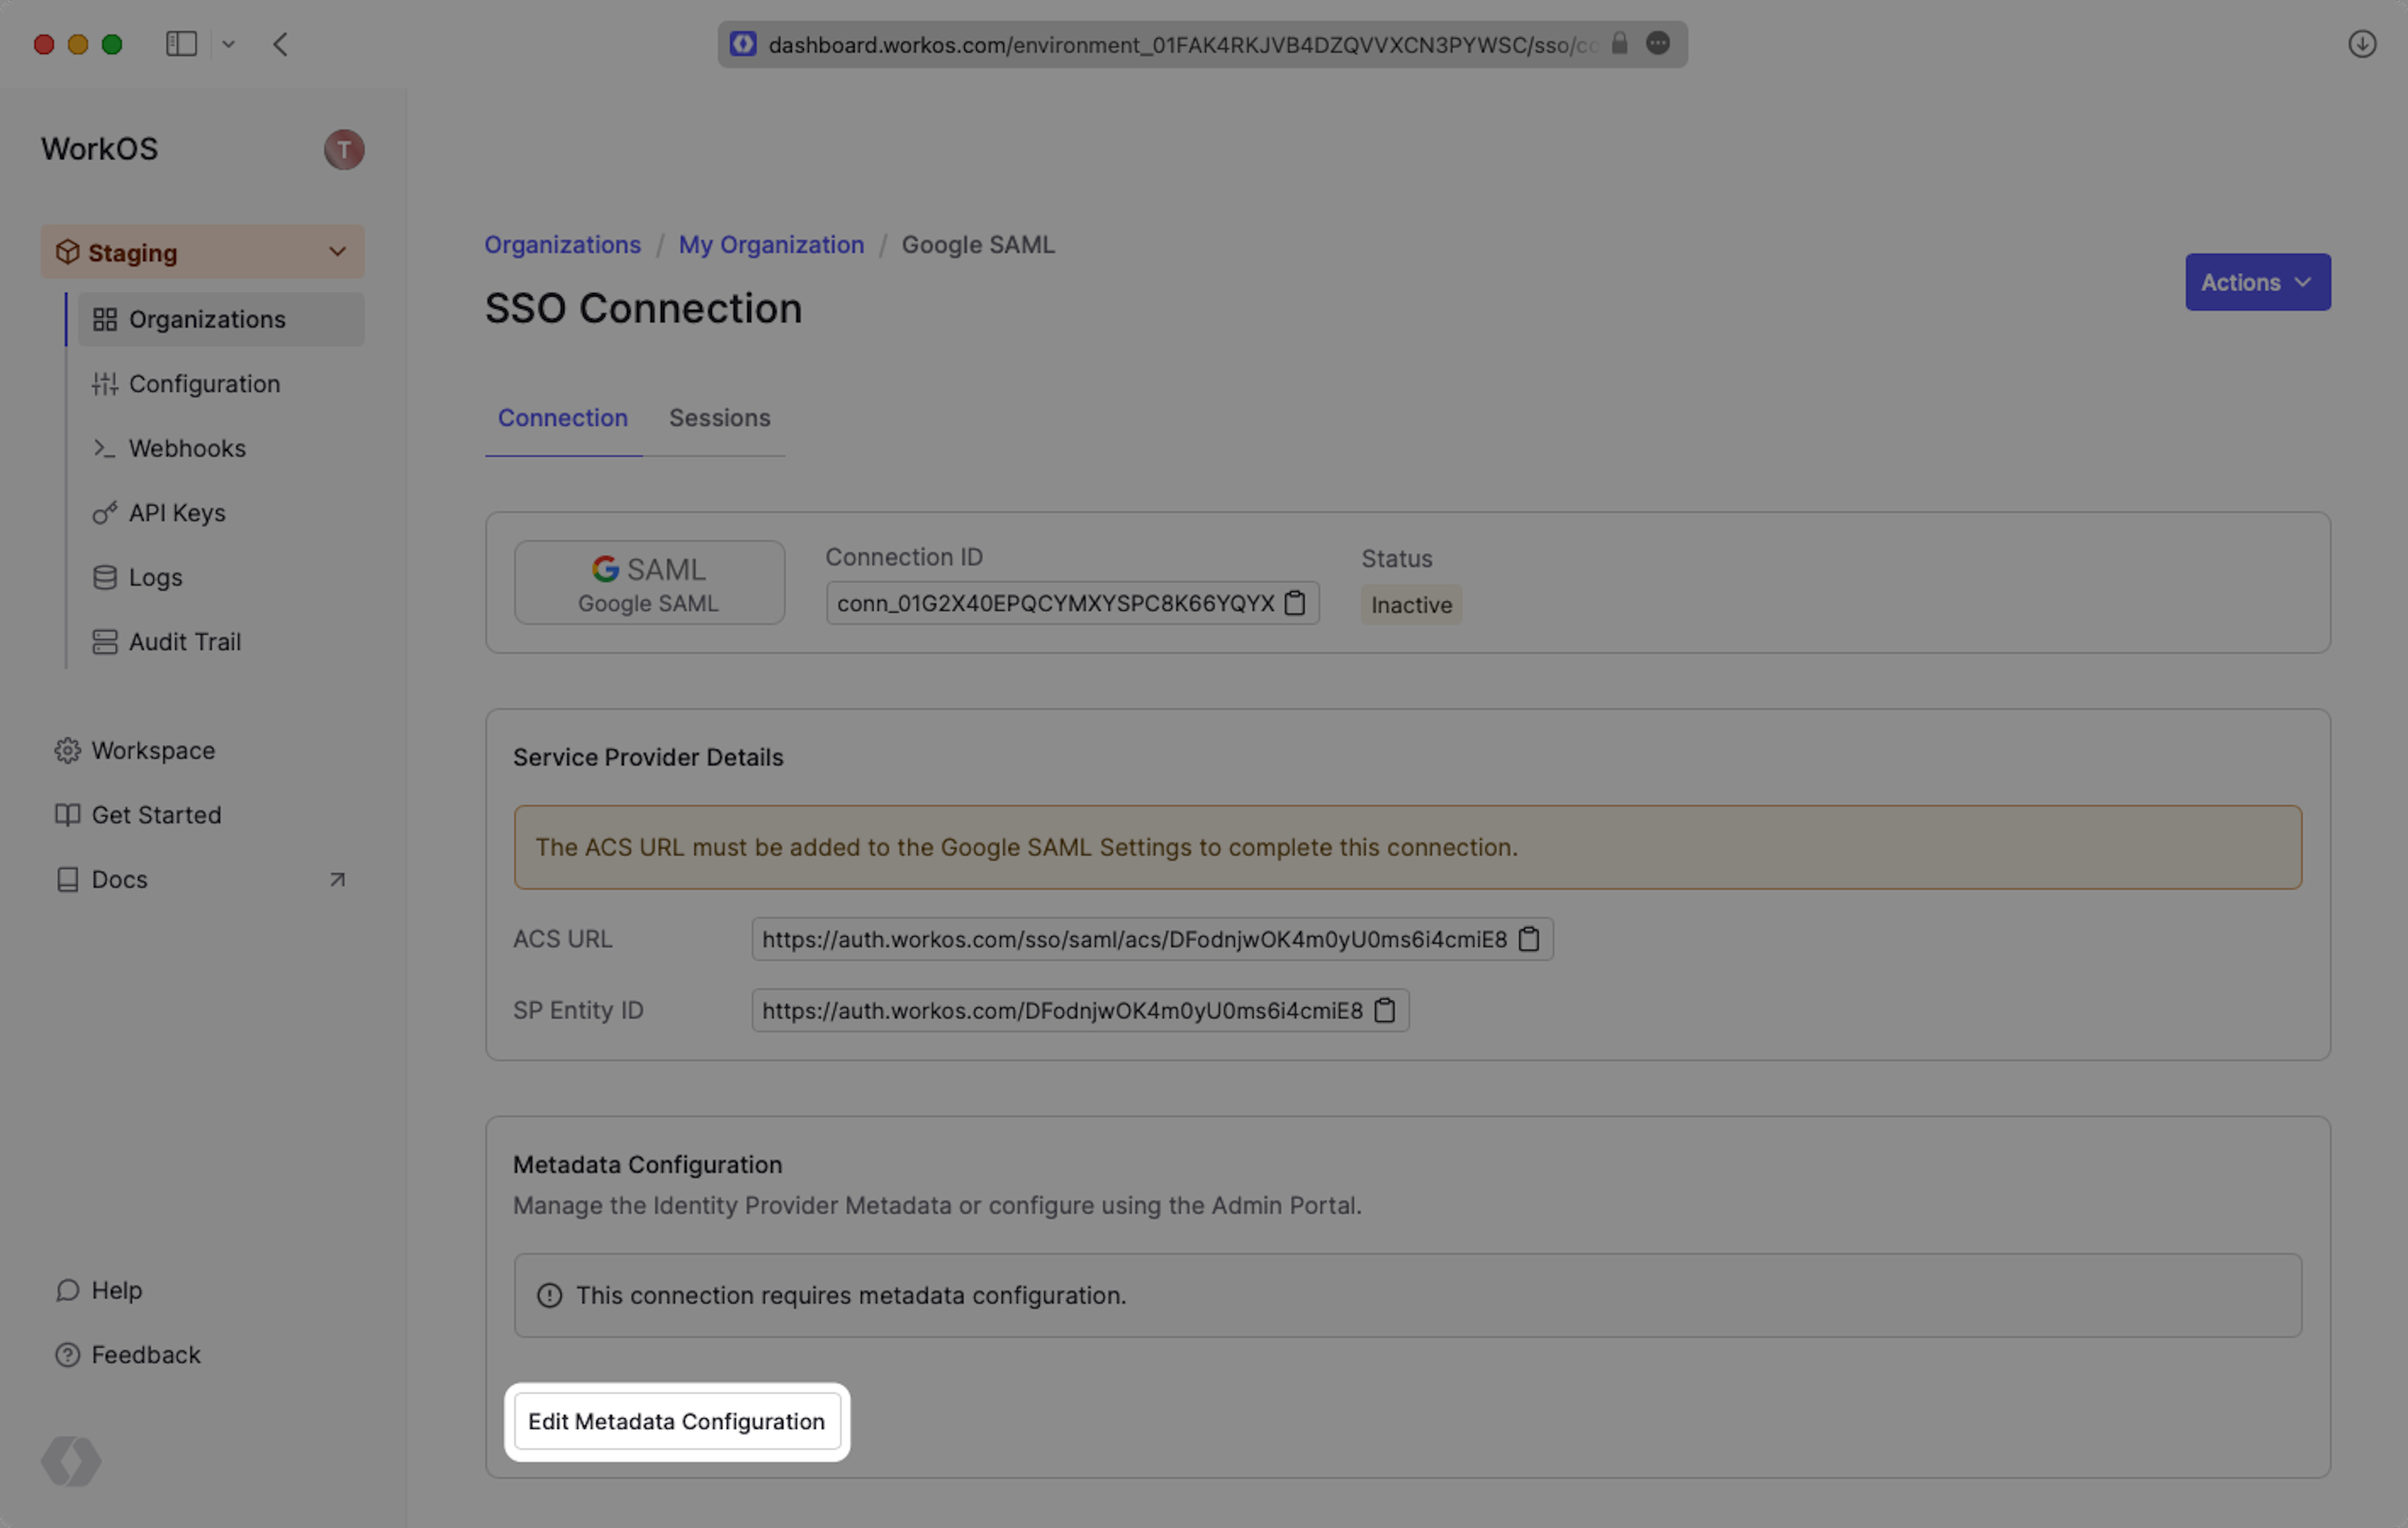Select the Connection tab

pyautogui.click(x=562, y=418)
